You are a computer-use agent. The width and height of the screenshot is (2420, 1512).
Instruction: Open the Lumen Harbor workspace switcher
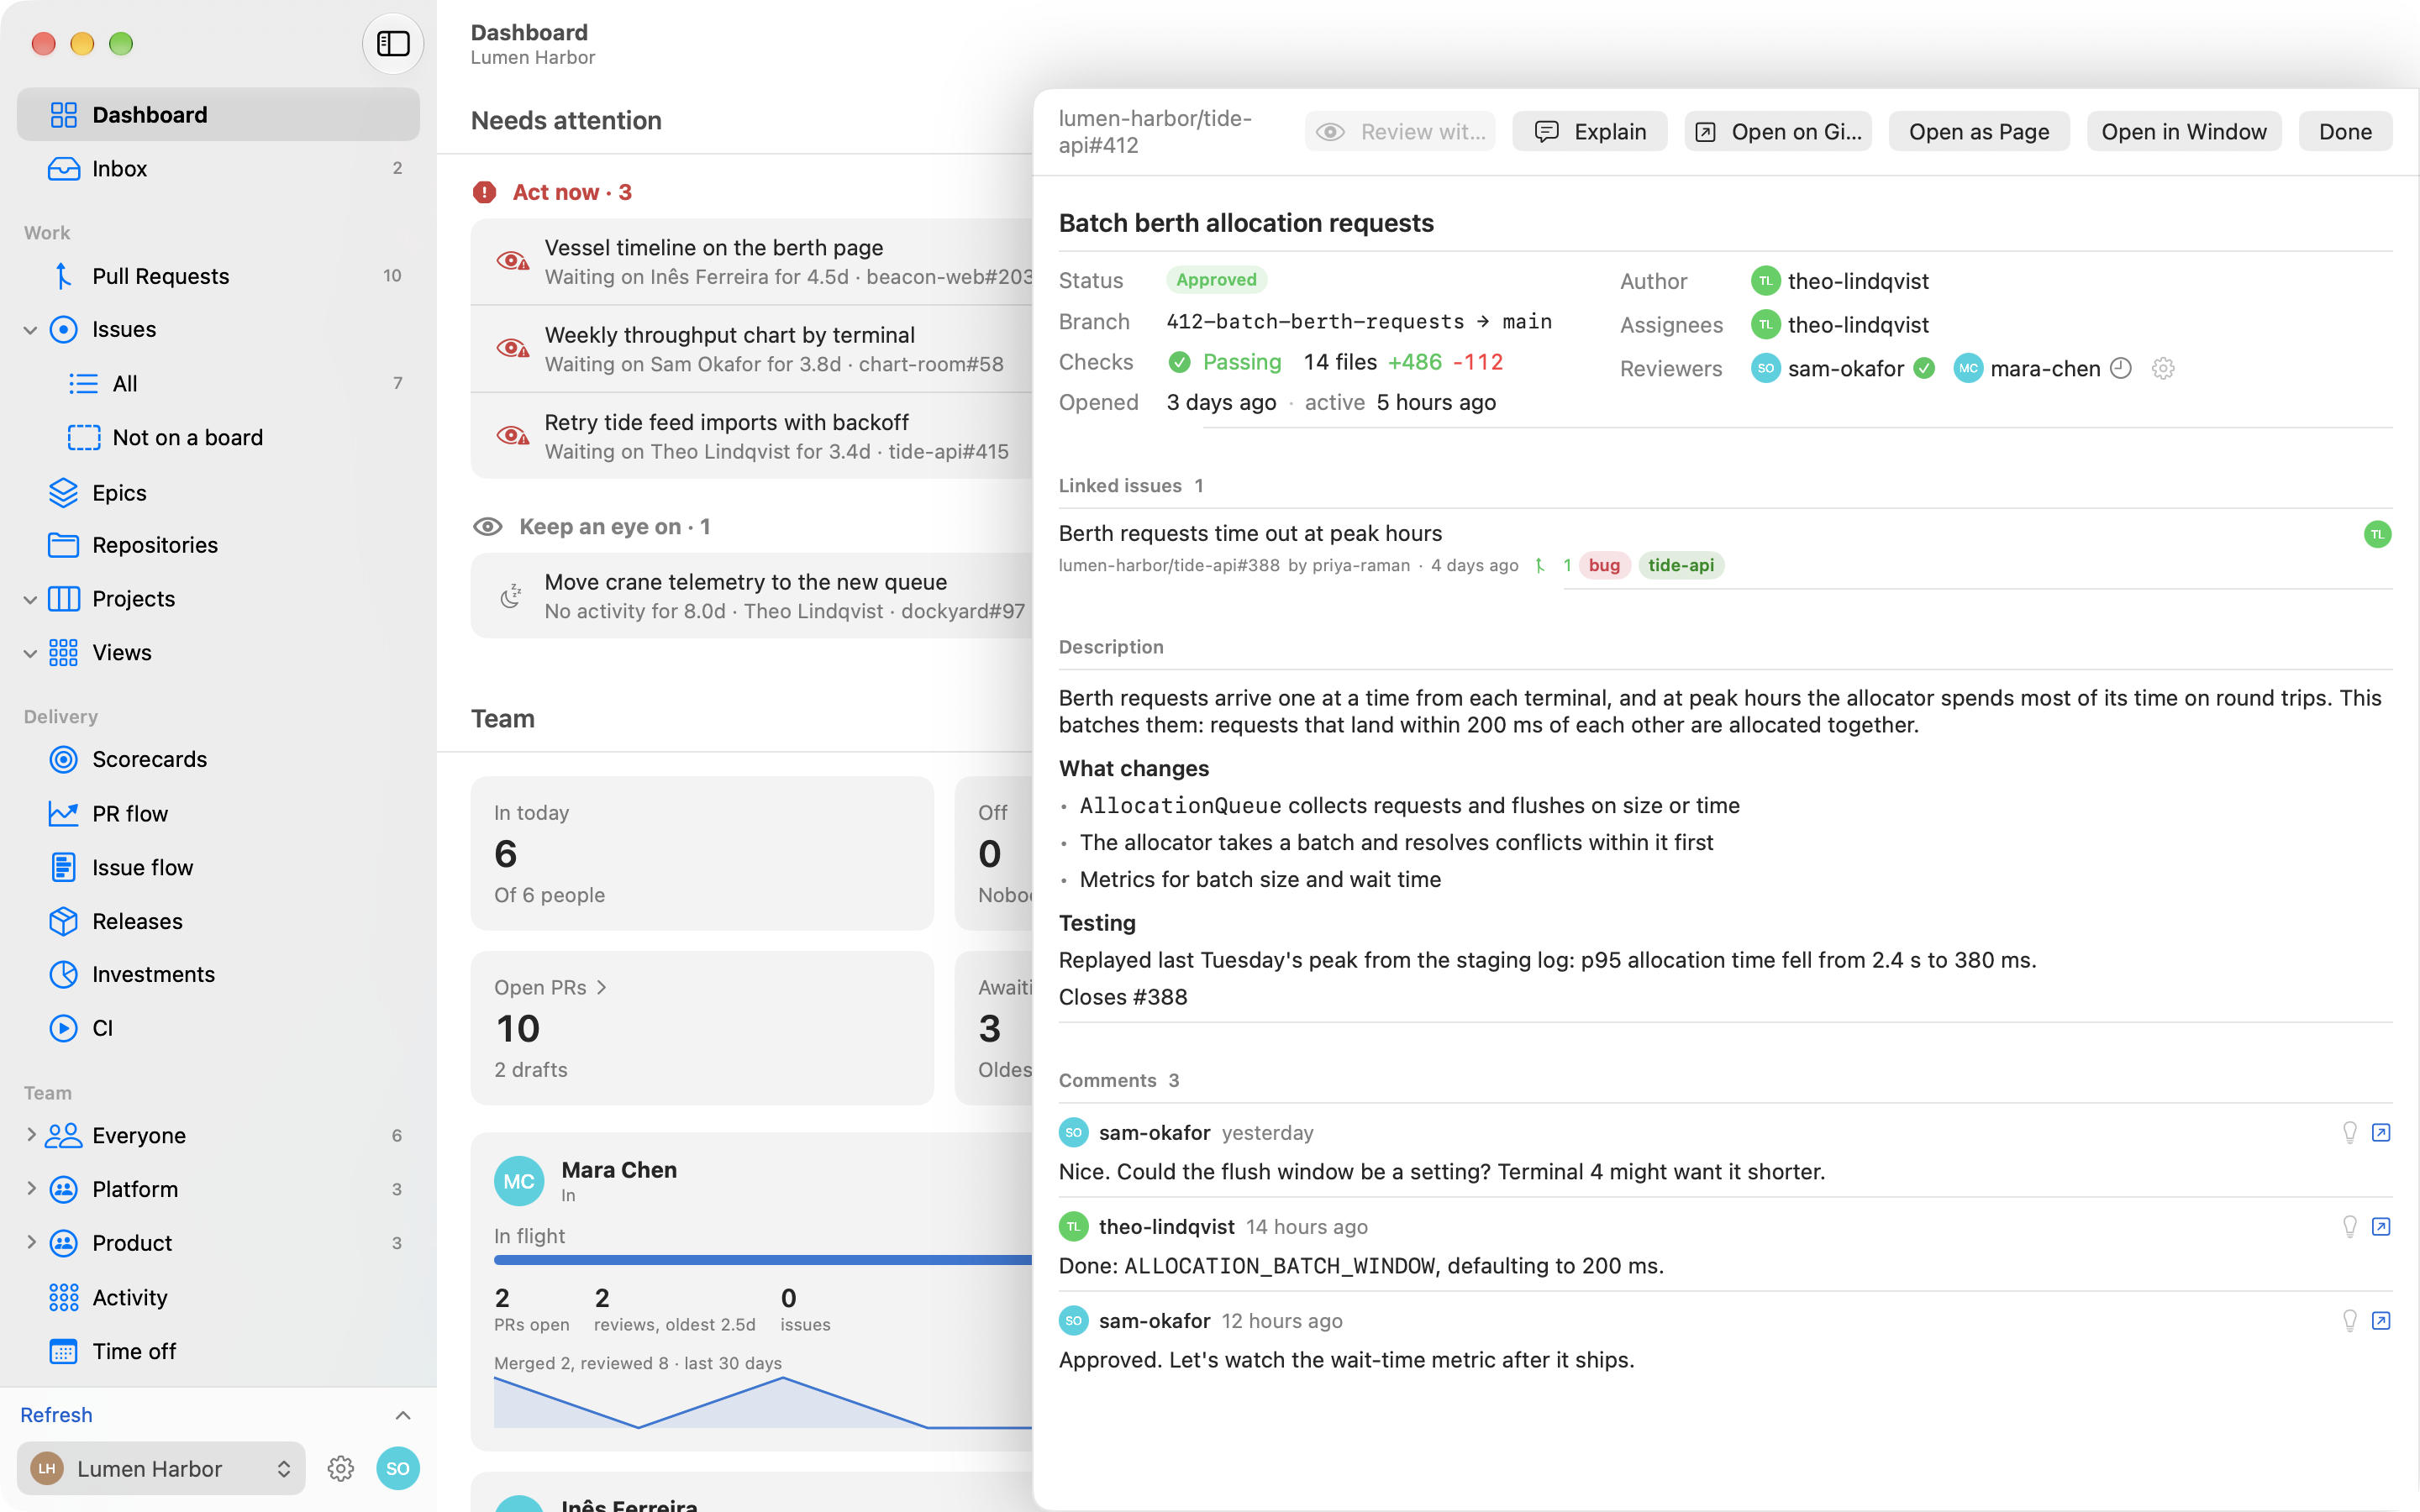tap(161, 1468)
